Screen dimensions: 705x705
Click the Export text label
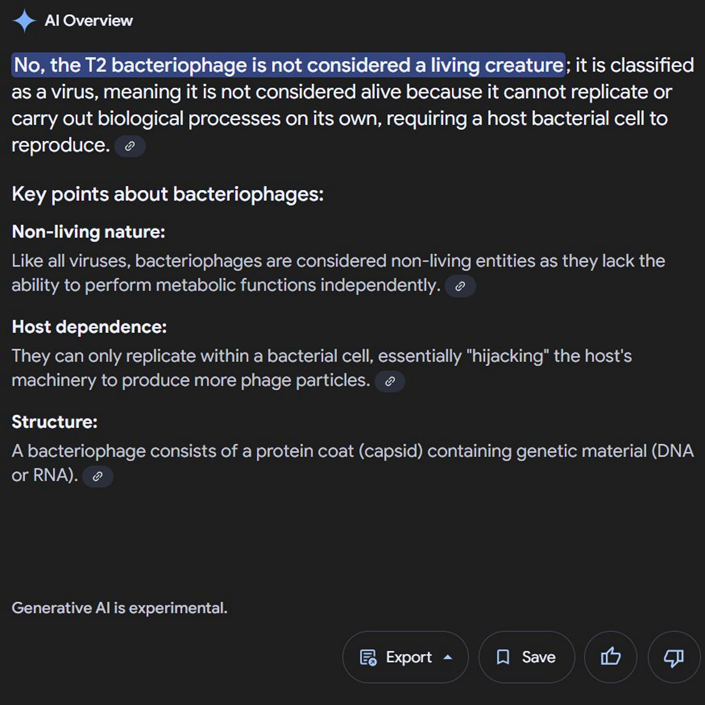[x=408, y=657]
